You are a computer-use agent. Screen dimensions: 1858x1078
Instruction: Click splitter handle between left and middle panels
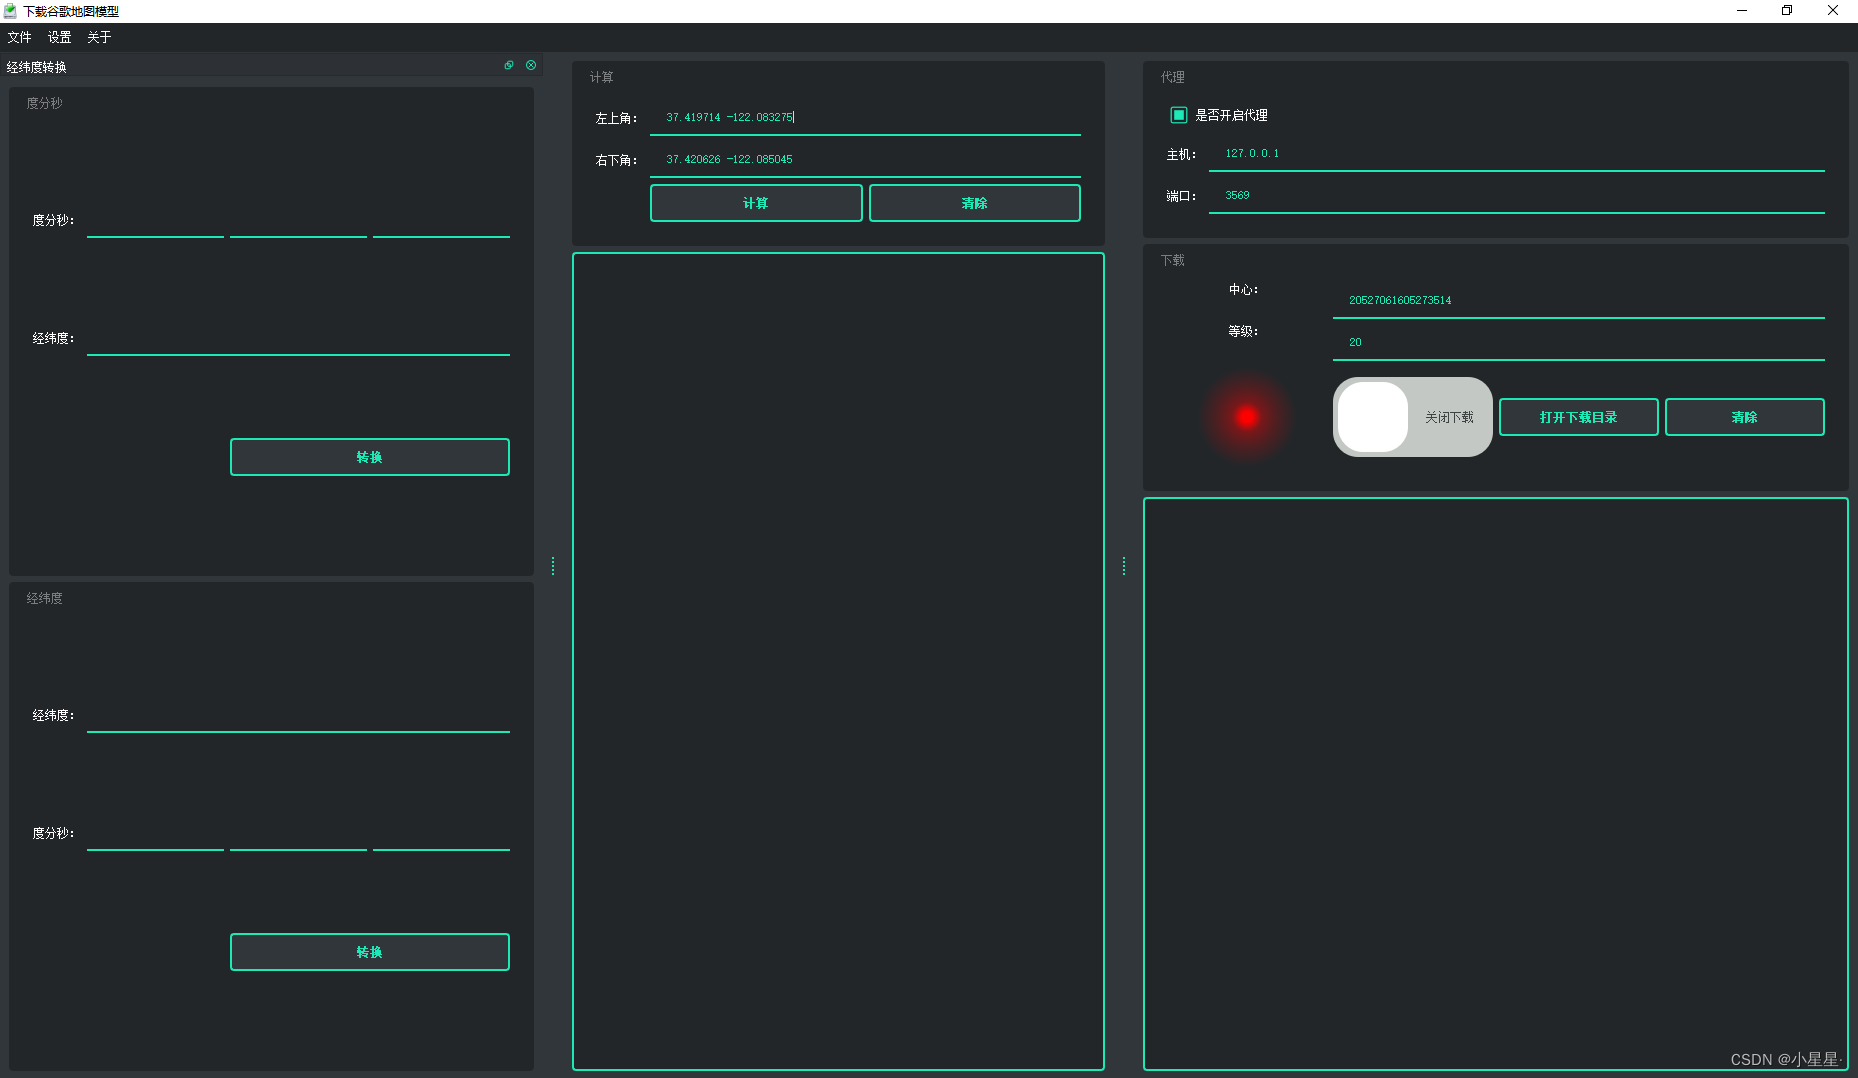coord(553,566)
